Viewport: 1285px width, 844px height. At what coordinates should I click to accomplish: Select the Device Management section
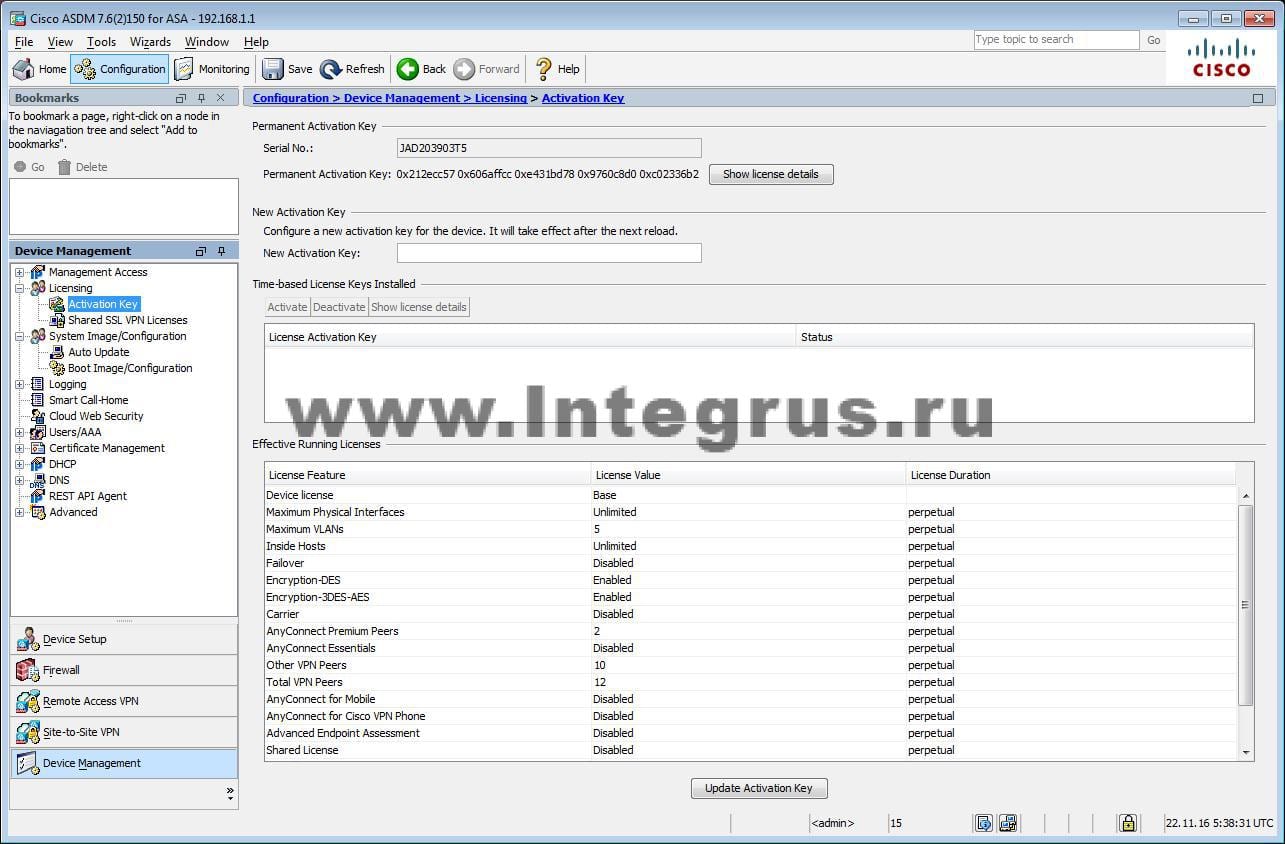[124, 763]
